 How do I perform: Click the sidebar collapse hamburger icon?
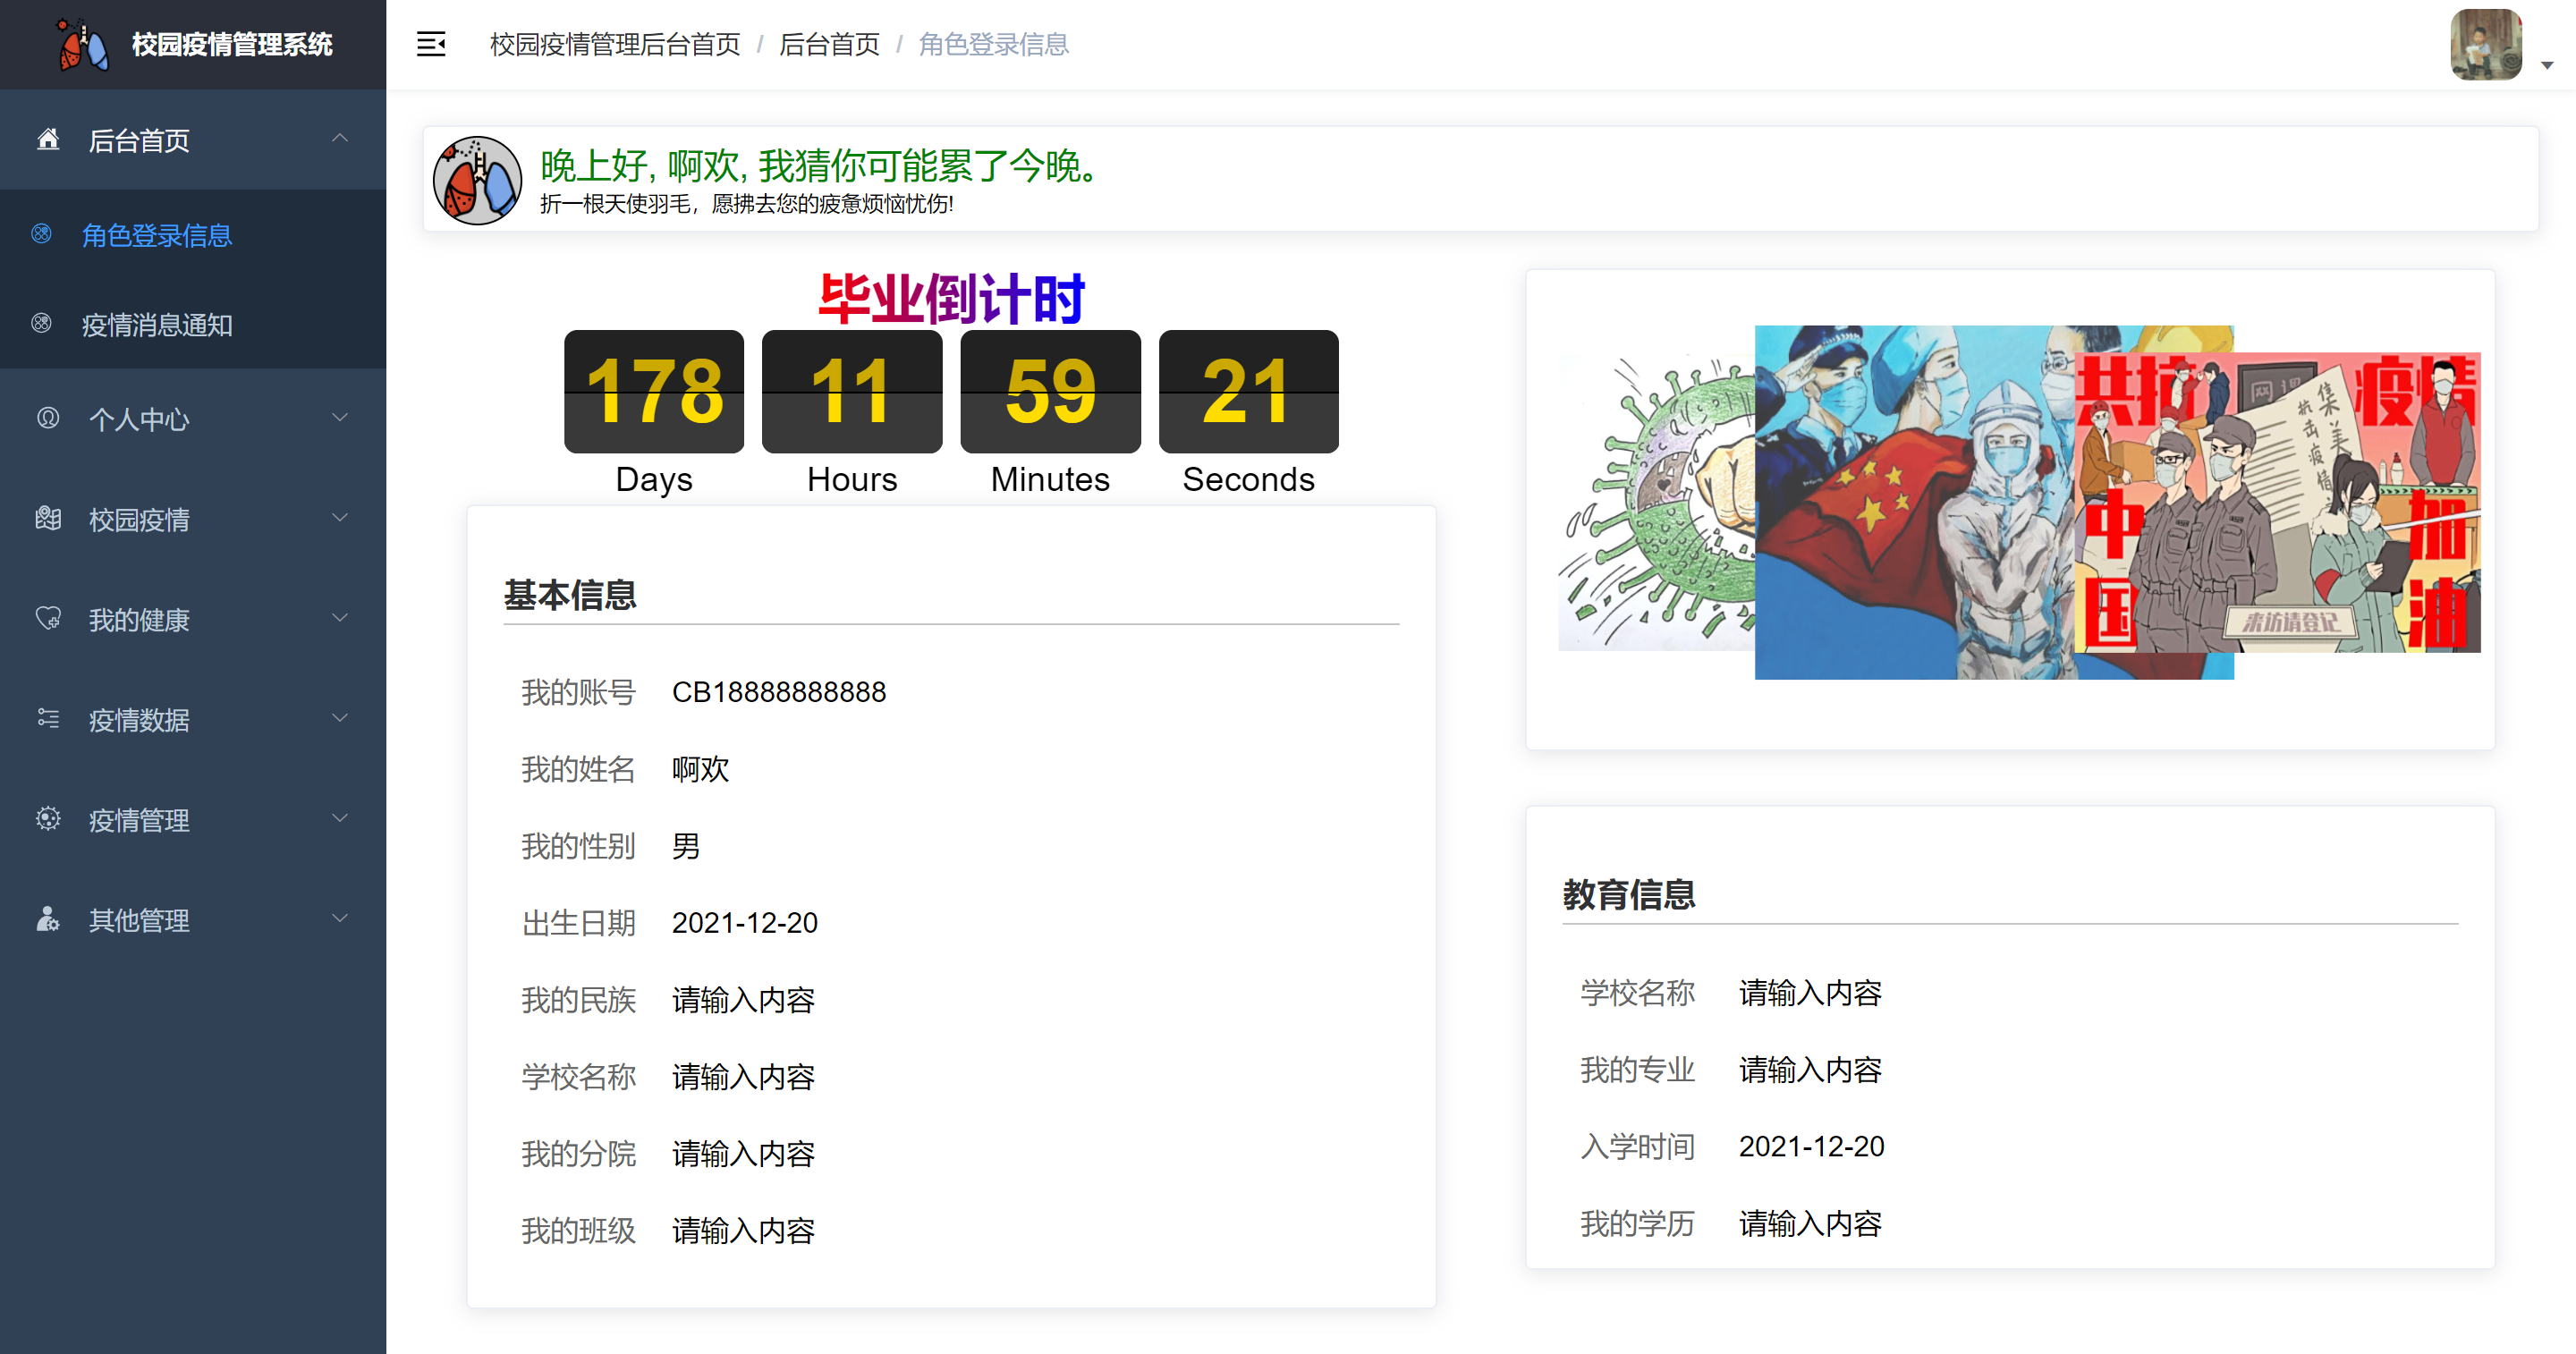coord(431,44)
